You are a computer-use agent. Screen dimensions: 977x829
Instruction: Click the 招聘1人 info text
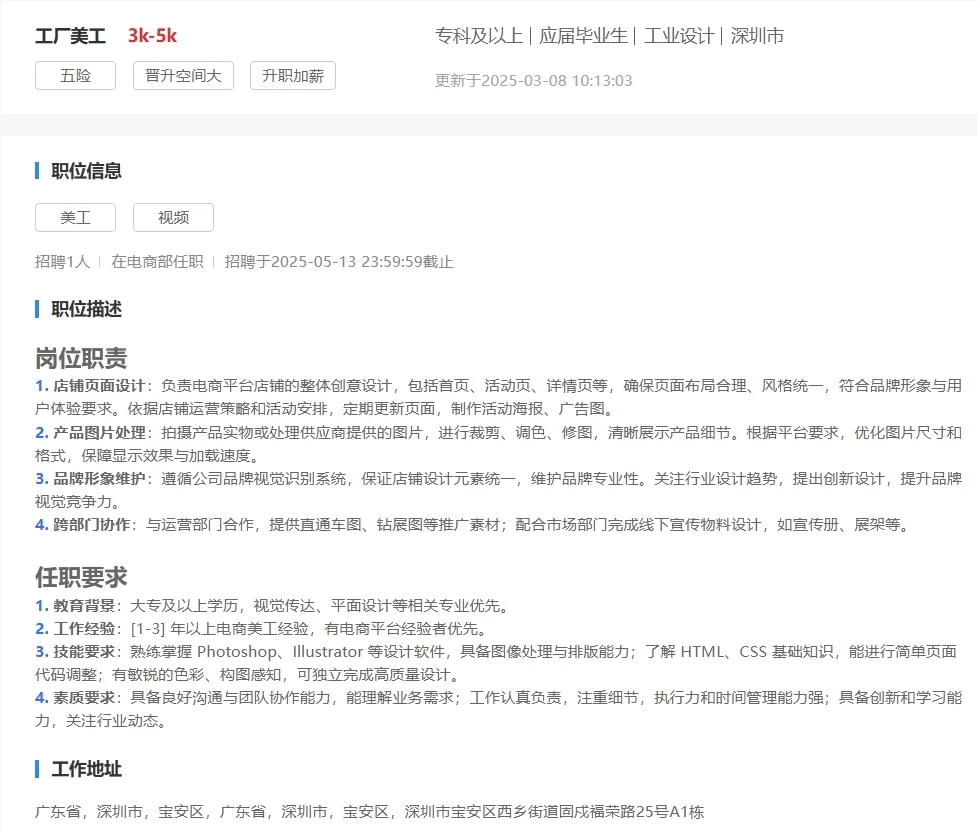point(62,262)
